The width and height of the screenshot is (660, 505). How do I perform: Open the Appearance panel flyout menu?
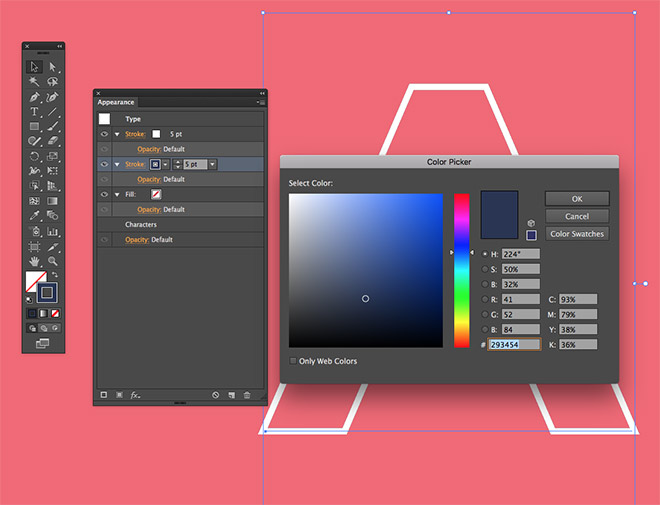[x=261, y=102]
